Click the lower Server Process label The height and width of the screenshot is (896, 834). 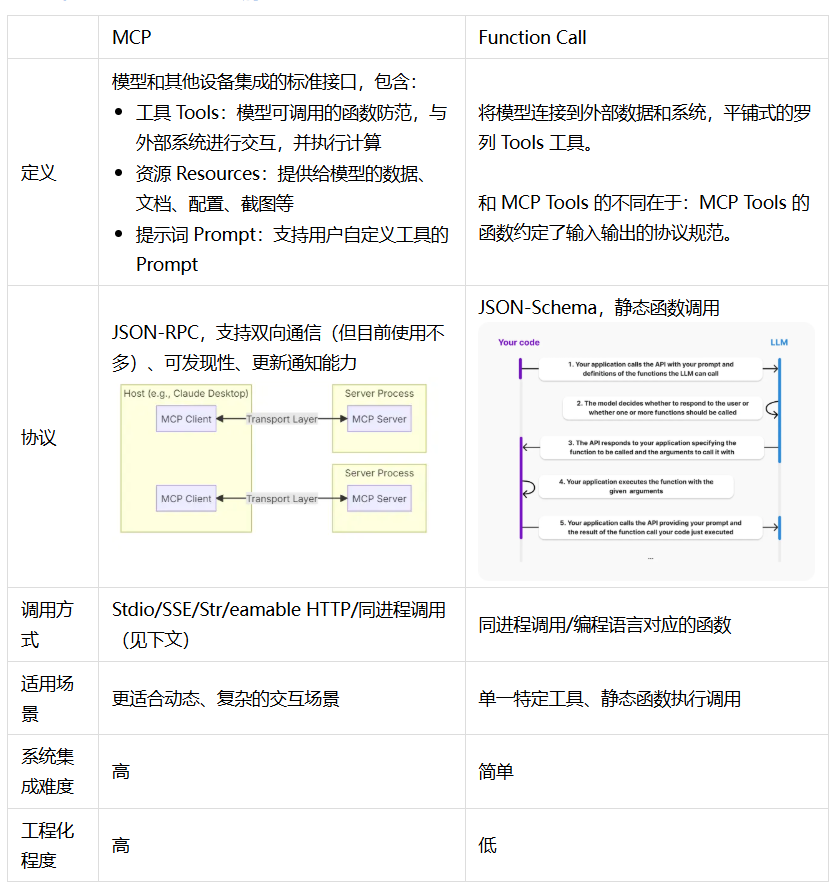379,473
